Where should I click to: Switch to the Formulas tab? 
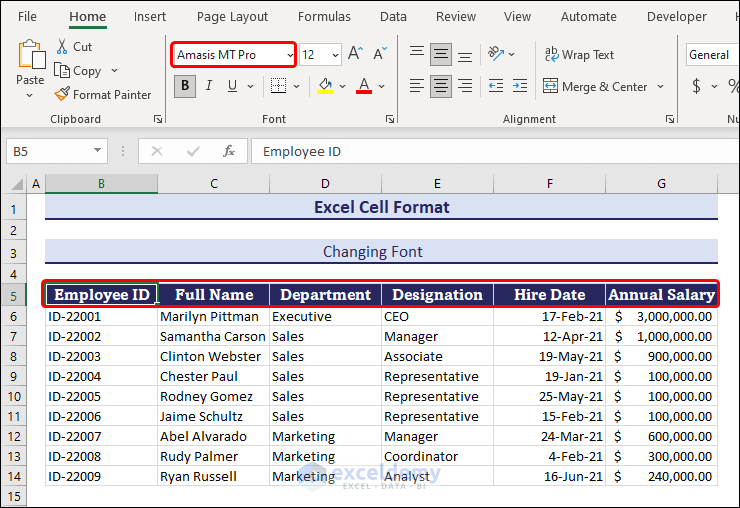tap(324, 17)
